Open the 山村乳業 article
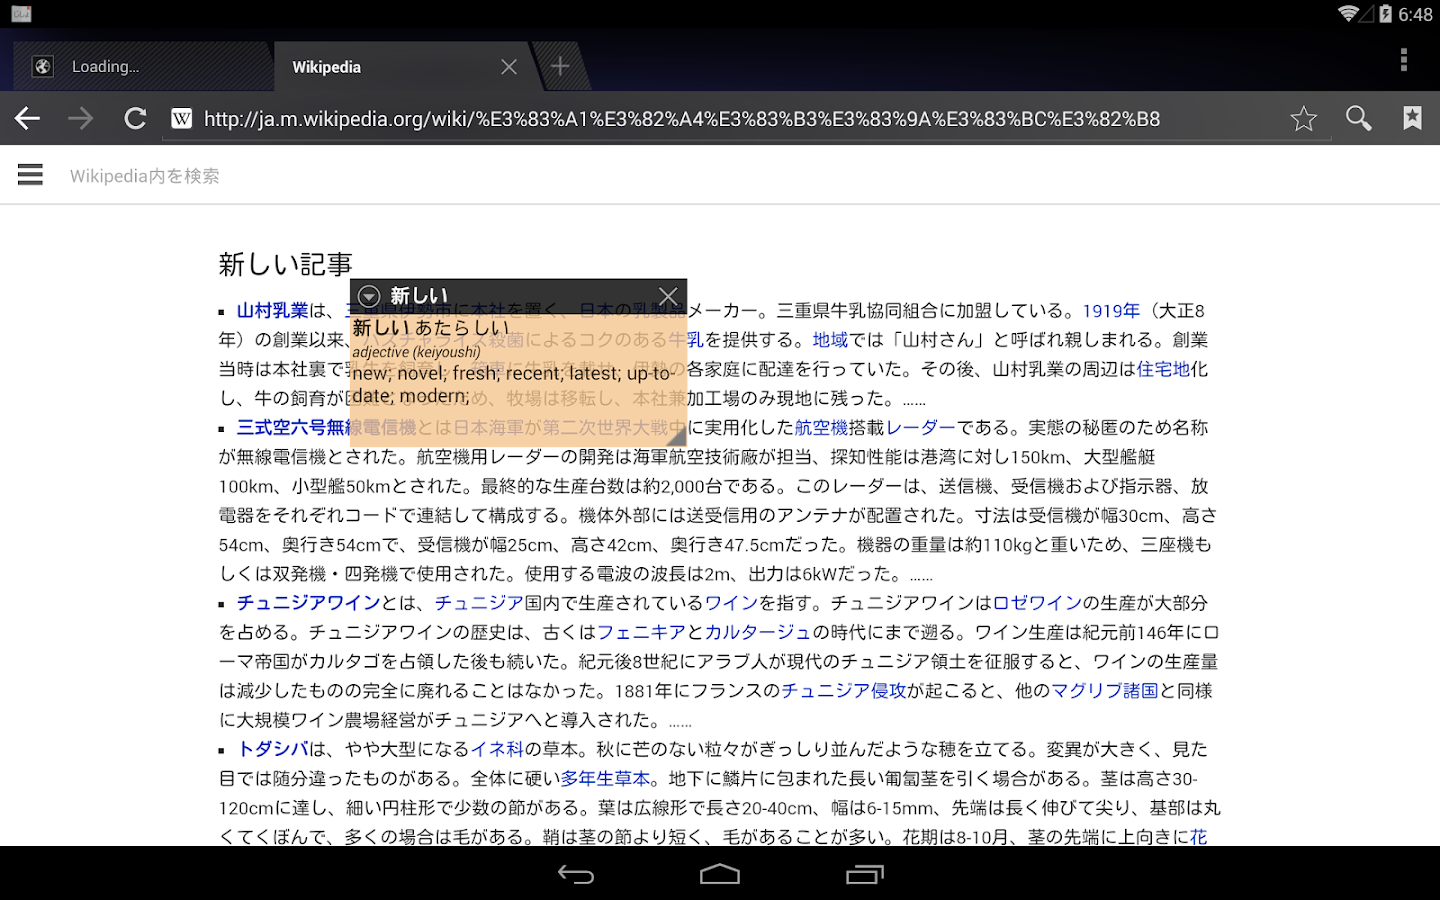The width and height of the screenshot is (1440, 900). click(x=273, y=310)
